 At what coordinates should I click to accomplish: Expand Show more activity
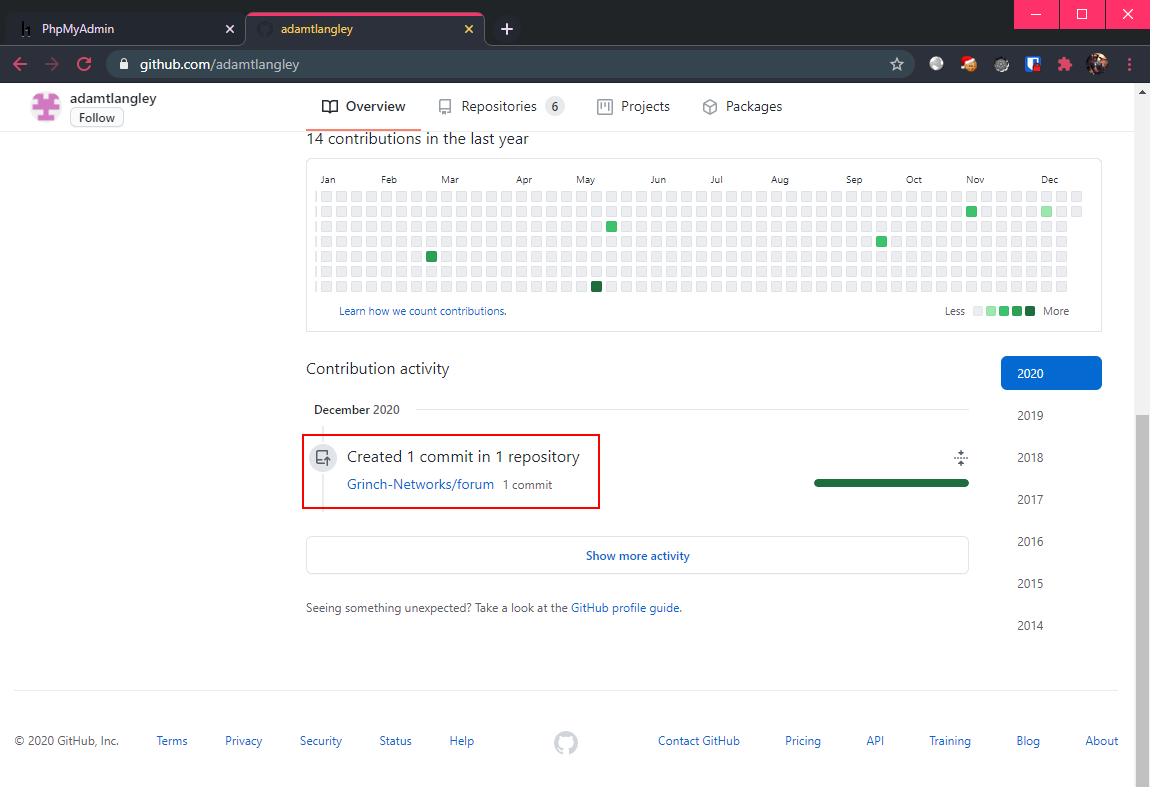tap(637, 555)
